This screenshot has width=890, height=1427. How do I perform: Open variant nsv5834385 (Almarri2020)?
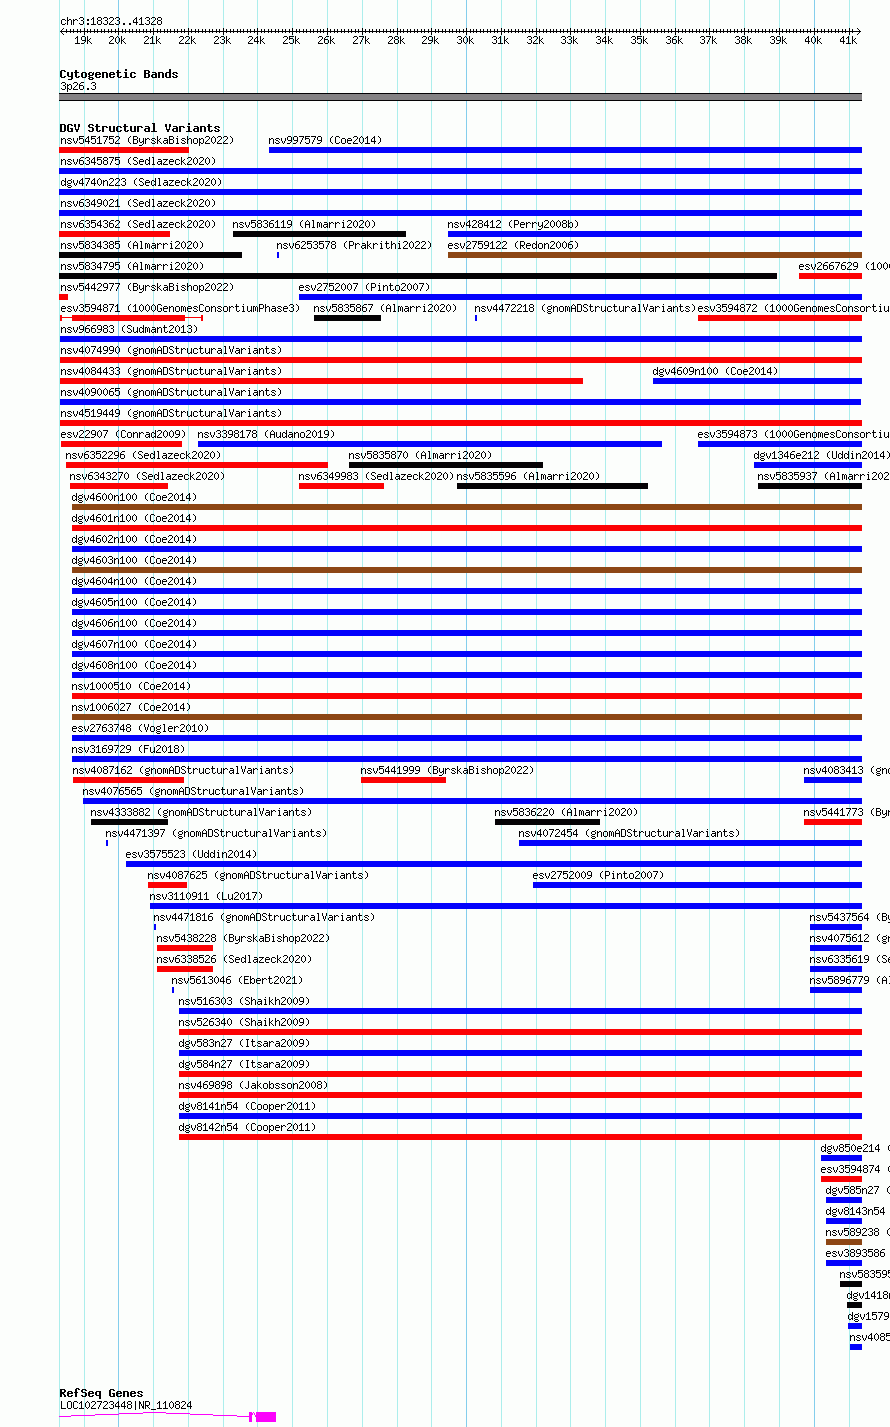150,255
